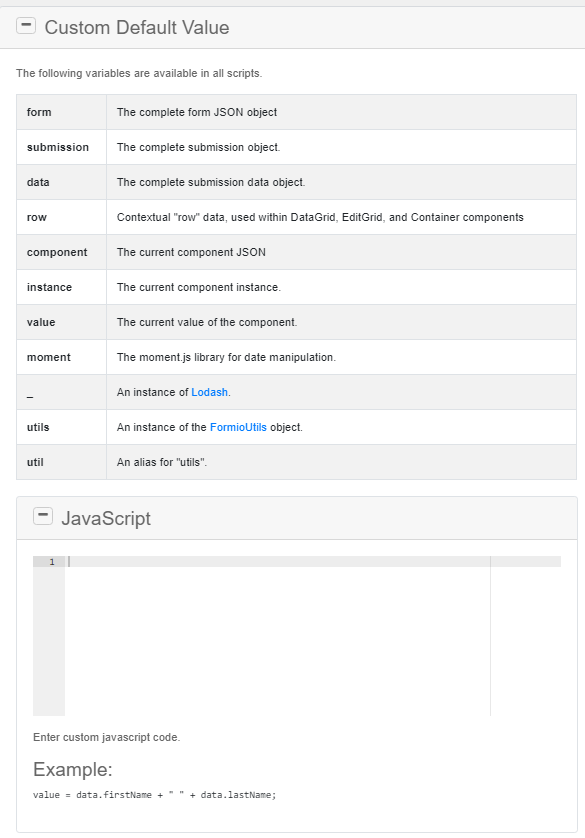
Task: Open the Lodash link
Action: 209,392
